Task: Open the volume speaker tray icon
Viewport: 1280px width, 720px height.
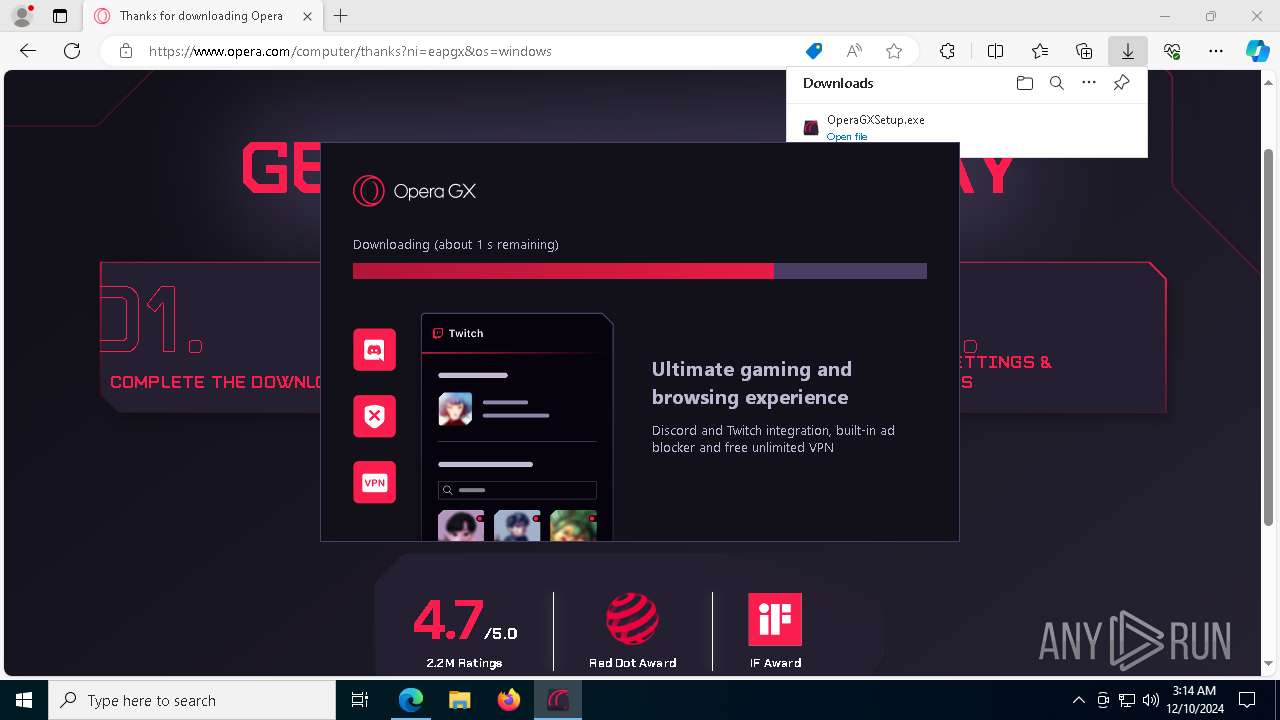Action: coord(1150,700)
